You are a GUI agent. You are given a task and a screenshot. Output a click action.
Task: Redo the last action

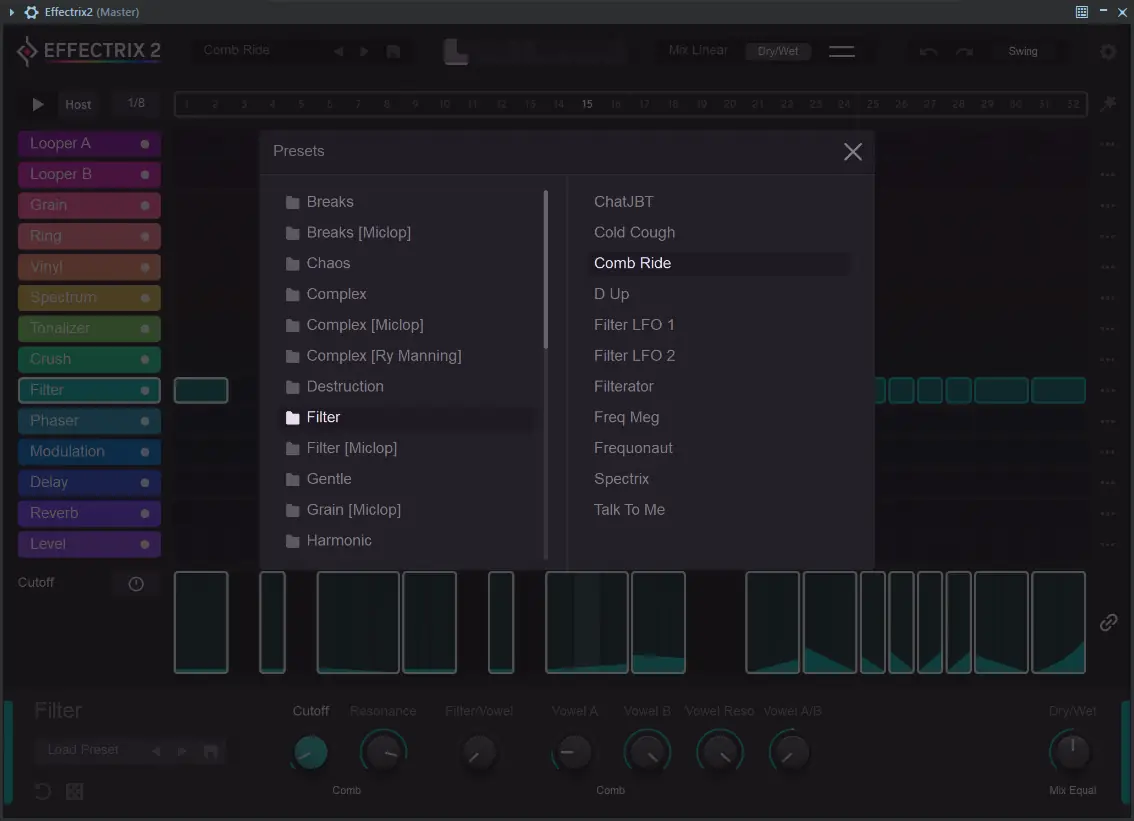[964, 51]
